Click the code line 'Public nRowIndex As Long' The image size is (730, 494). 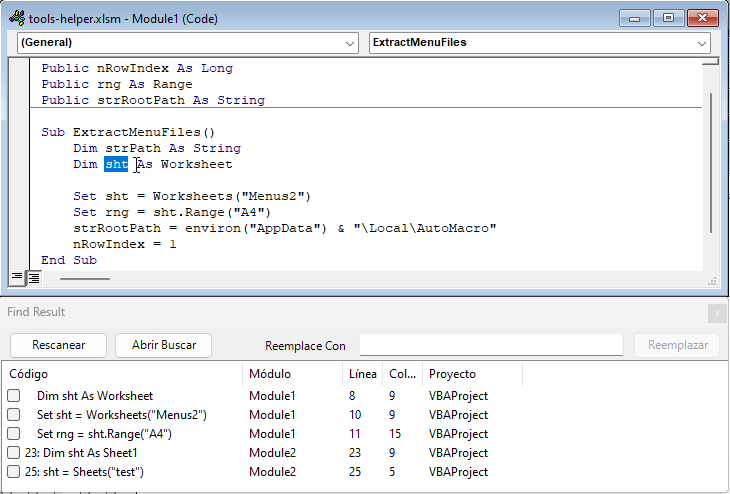(x=137, y=68)
